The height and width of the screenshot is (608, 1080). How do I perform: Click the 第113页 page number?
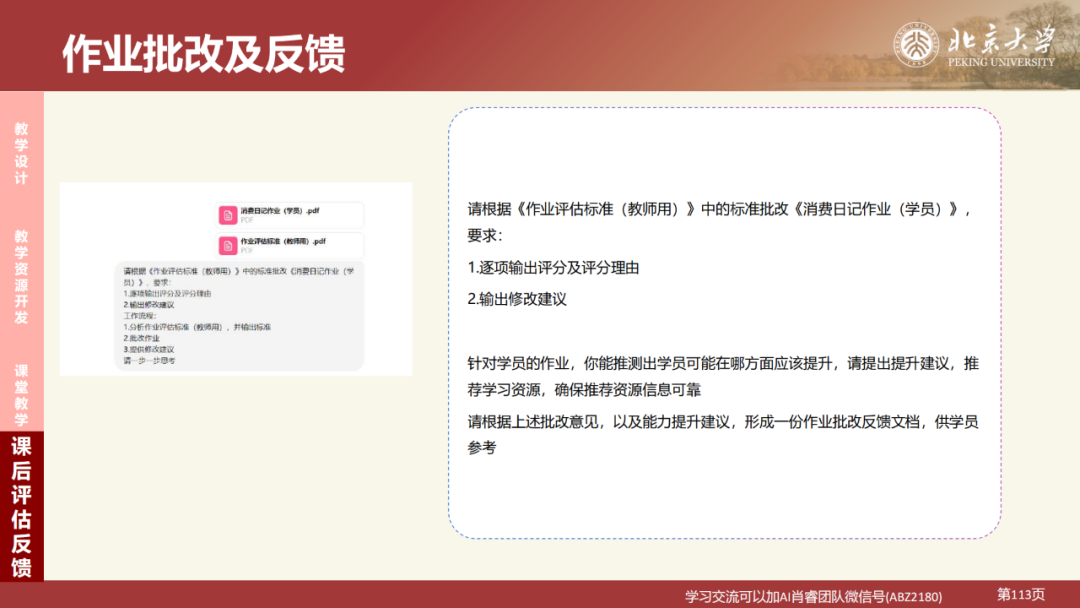[1020, 594]
